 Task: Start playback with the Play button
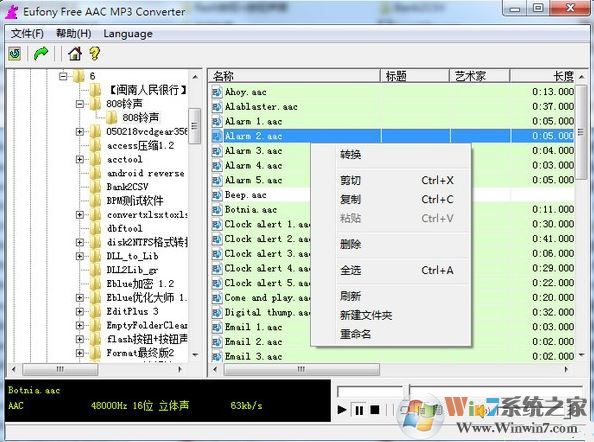342,410
